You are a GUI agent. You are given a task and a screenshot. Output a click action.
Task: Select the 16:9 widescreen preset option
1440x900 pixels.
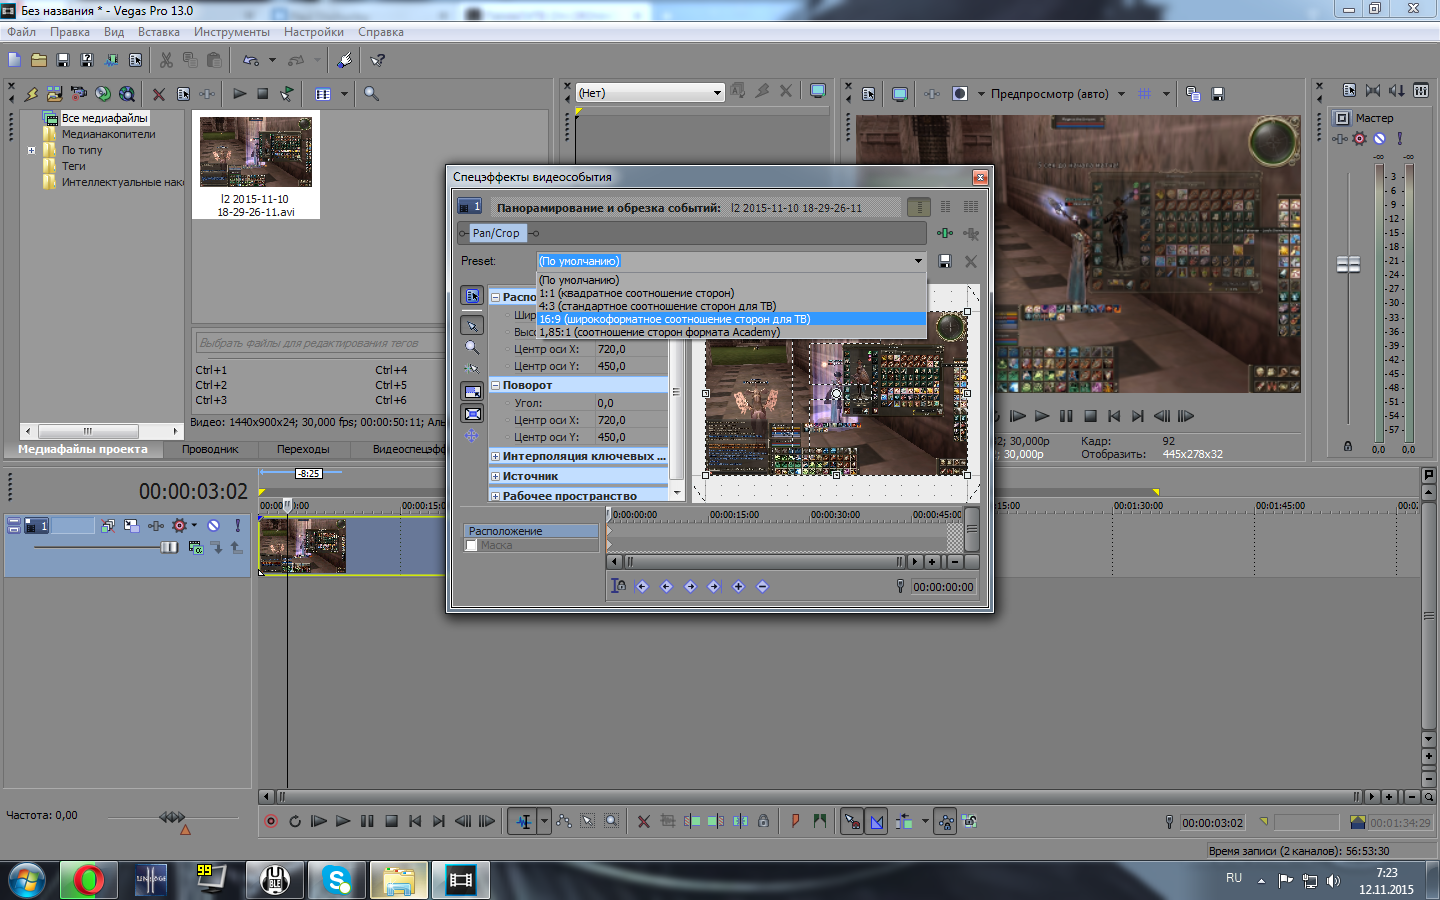pyautogui.click(x=674, y=319)
